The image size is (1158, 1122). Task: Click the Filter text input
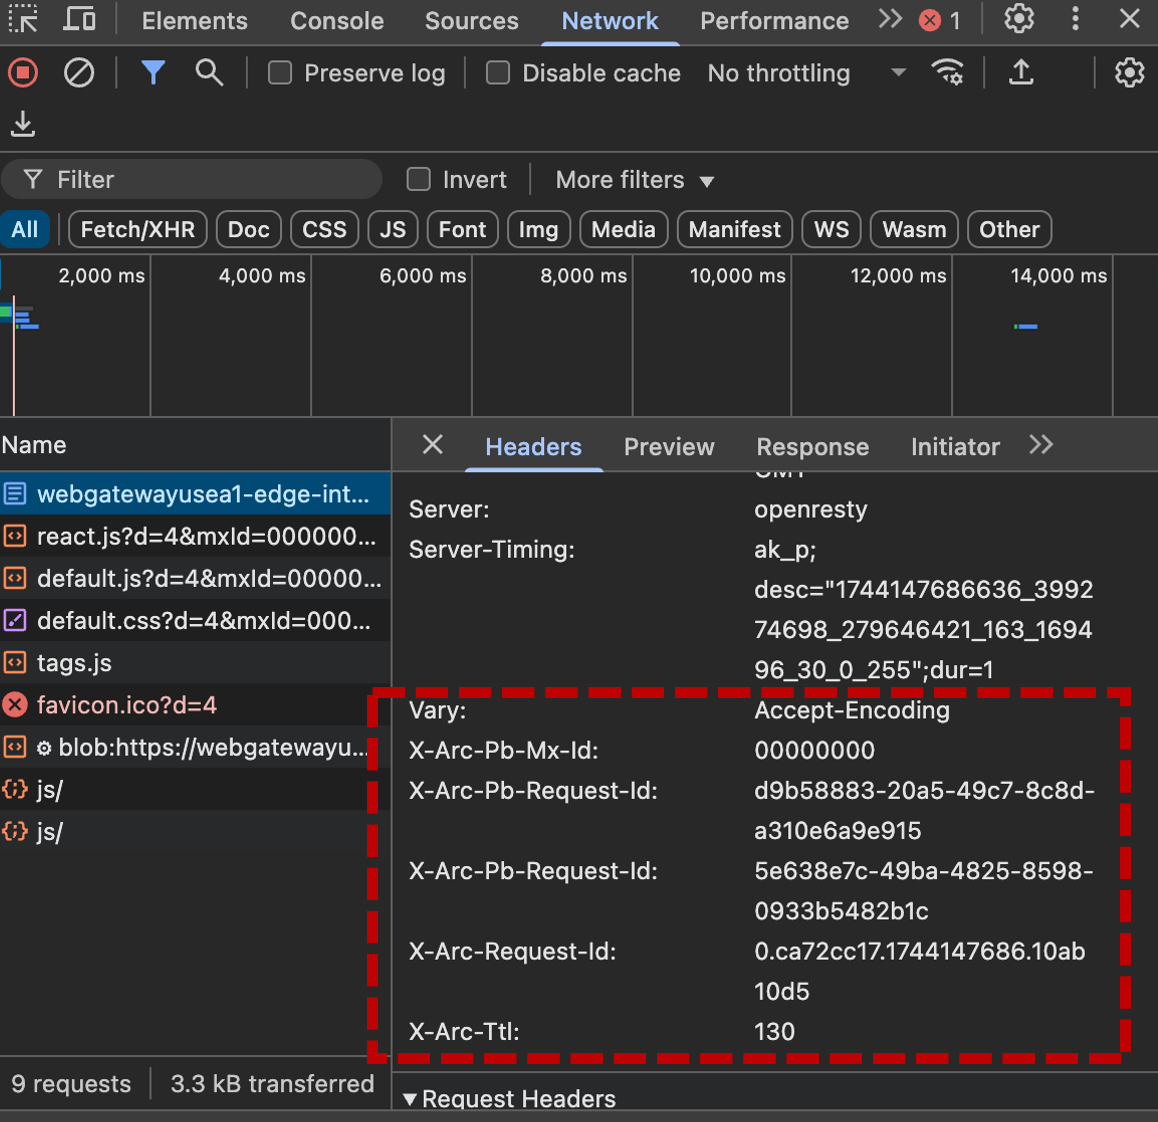pyautogui.click(x=192, y=179)
